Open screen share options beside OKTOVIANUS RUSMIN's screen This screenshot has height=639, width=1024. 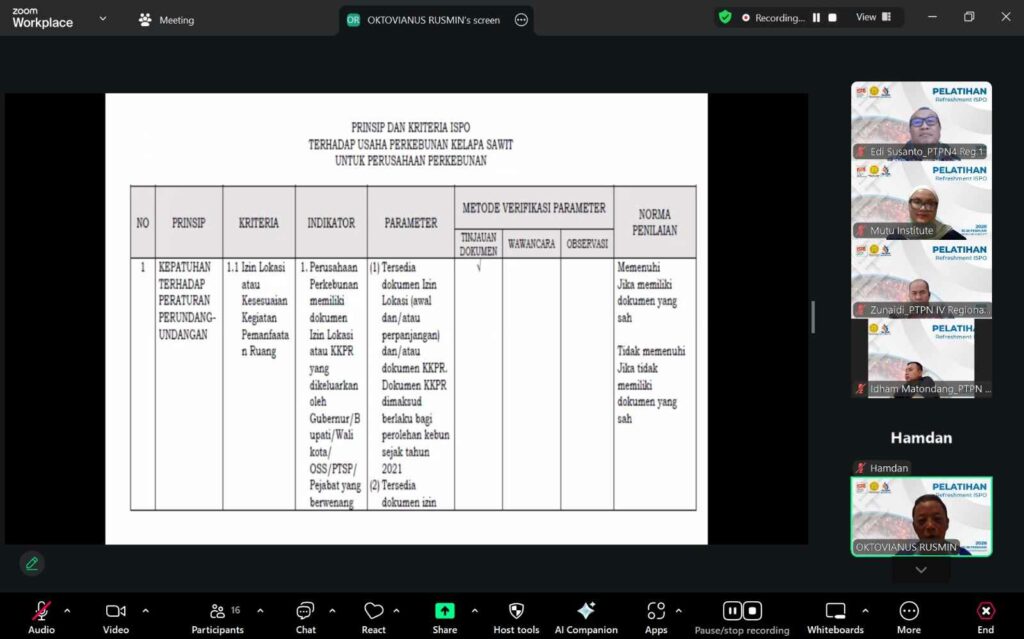521,20
